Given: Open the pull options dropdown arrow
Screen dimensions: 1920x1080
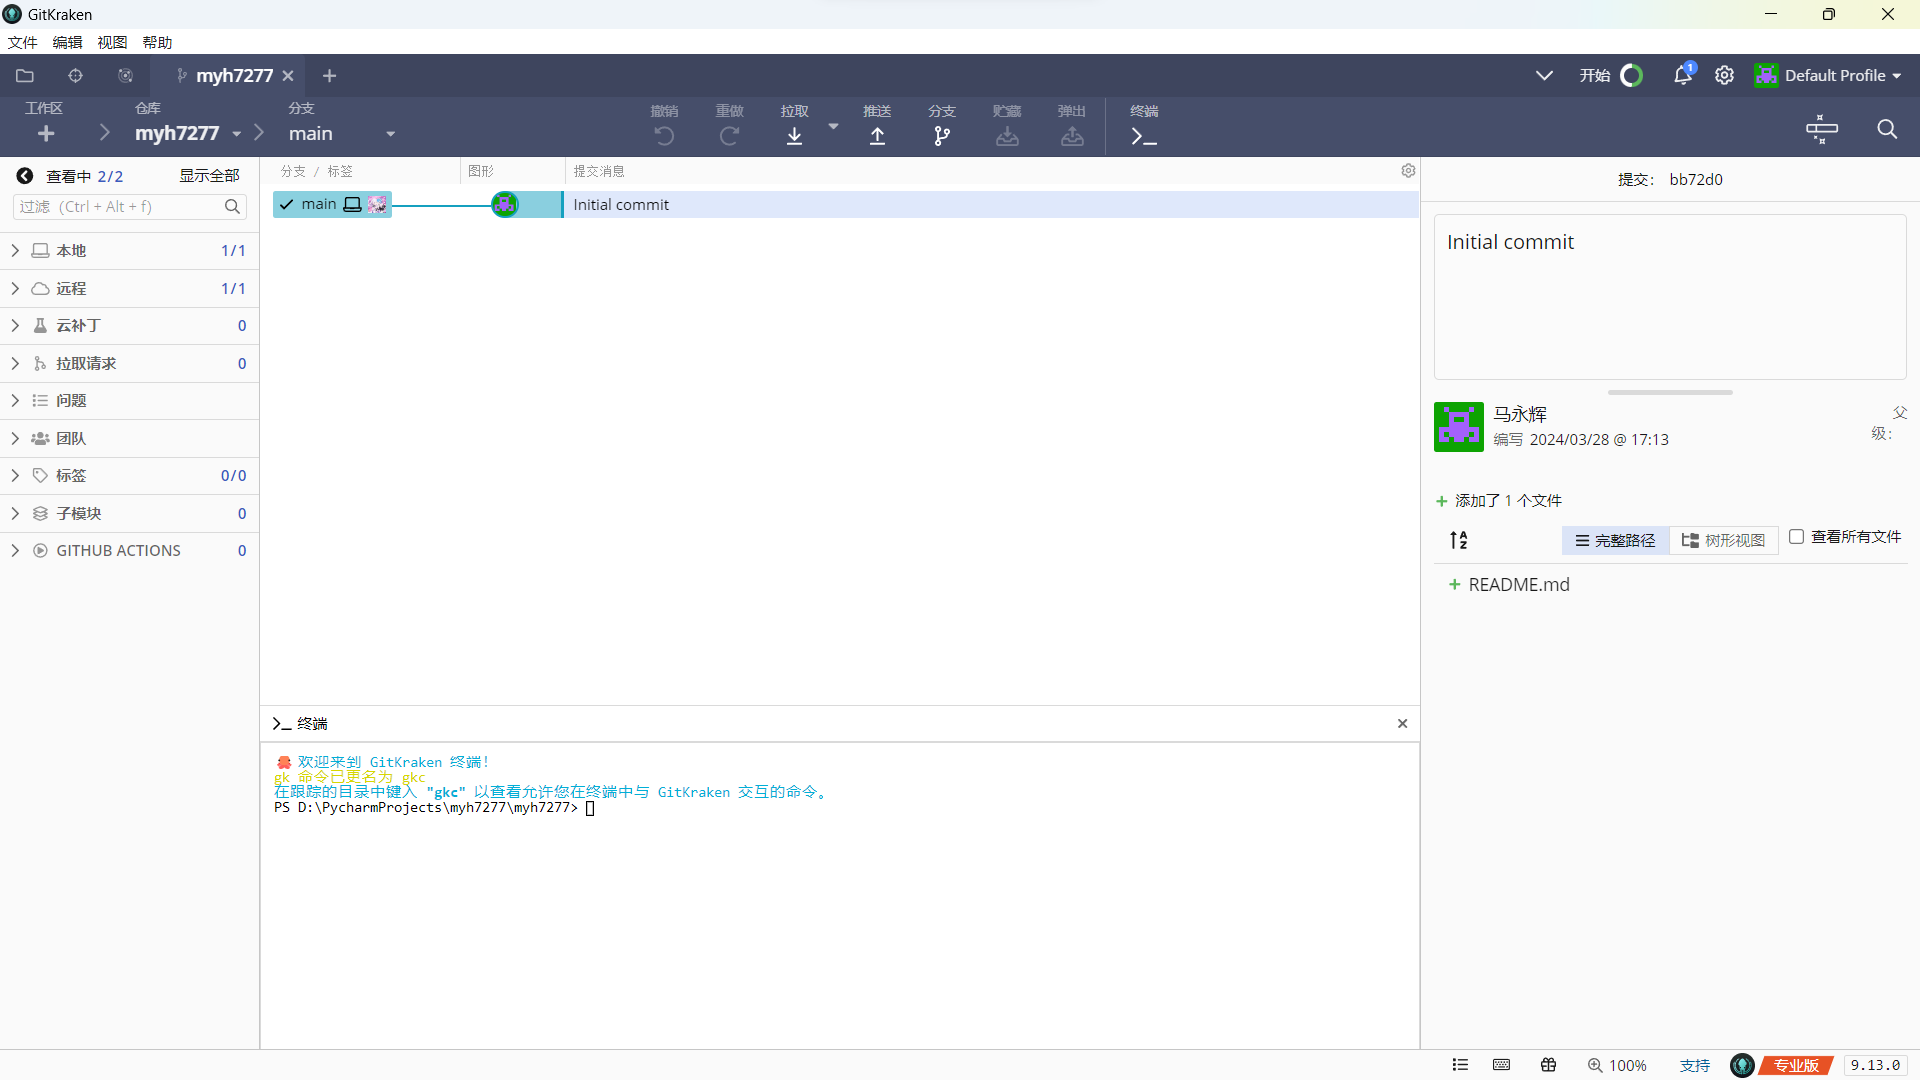Looking at the screenshot, I should pos(833,127).
